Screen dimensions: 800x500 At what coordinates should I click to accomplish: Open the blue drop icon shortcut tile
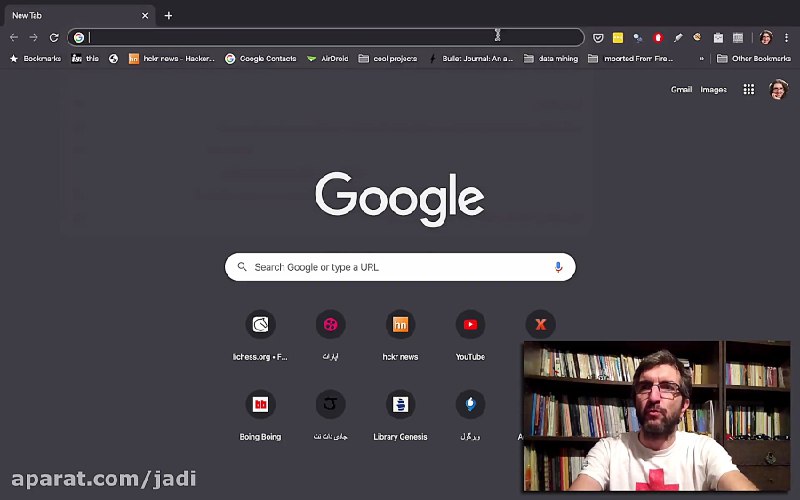point(470,415)
